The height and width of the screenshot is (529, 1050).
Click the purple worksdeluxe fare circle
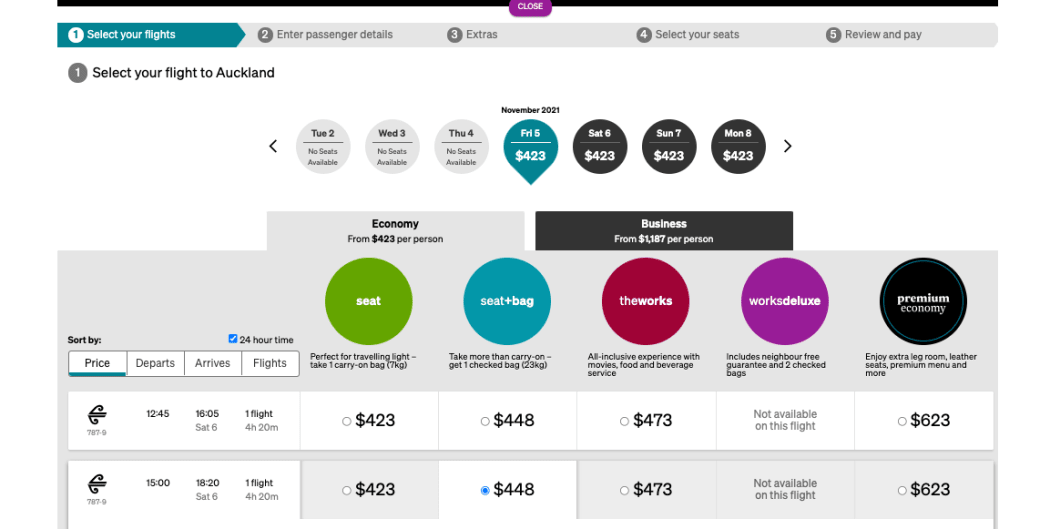click(x=784, y=301)
